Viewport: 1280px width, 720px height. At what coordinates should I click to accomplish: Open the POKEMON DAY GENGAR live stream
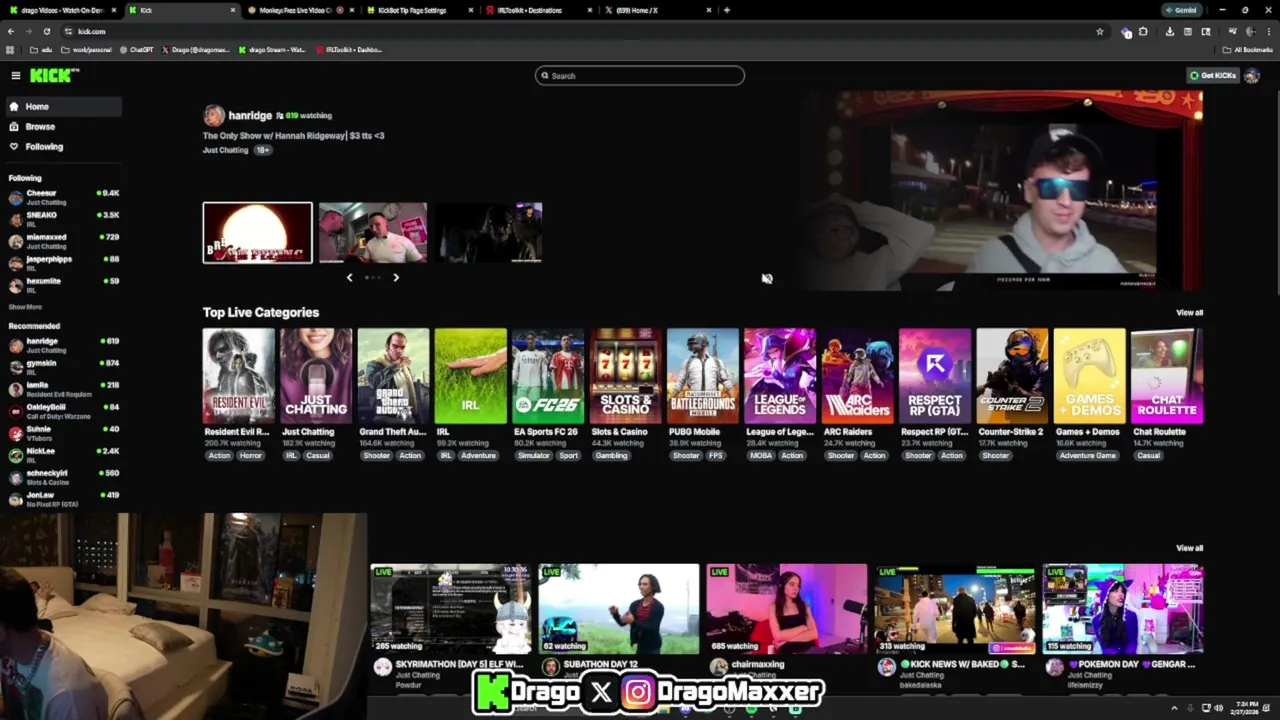(1123, 609)
